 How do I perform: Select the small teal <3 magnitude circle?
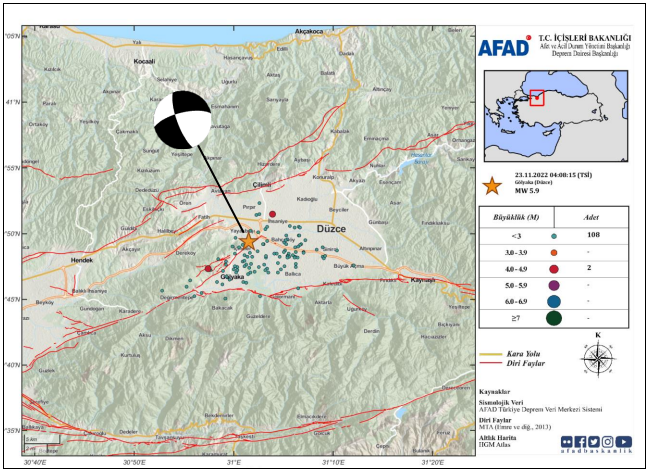coord(554,236)
